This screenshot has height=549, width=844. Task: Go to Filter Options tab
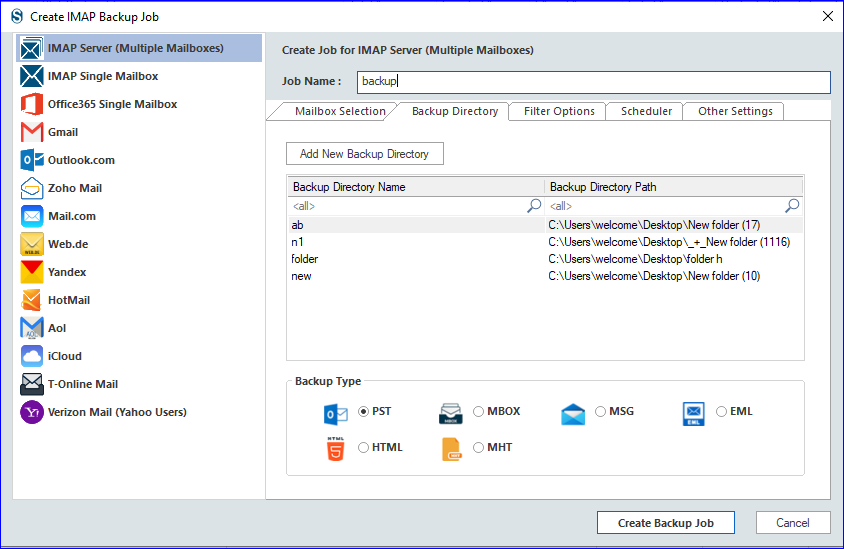tap(559, 111)
